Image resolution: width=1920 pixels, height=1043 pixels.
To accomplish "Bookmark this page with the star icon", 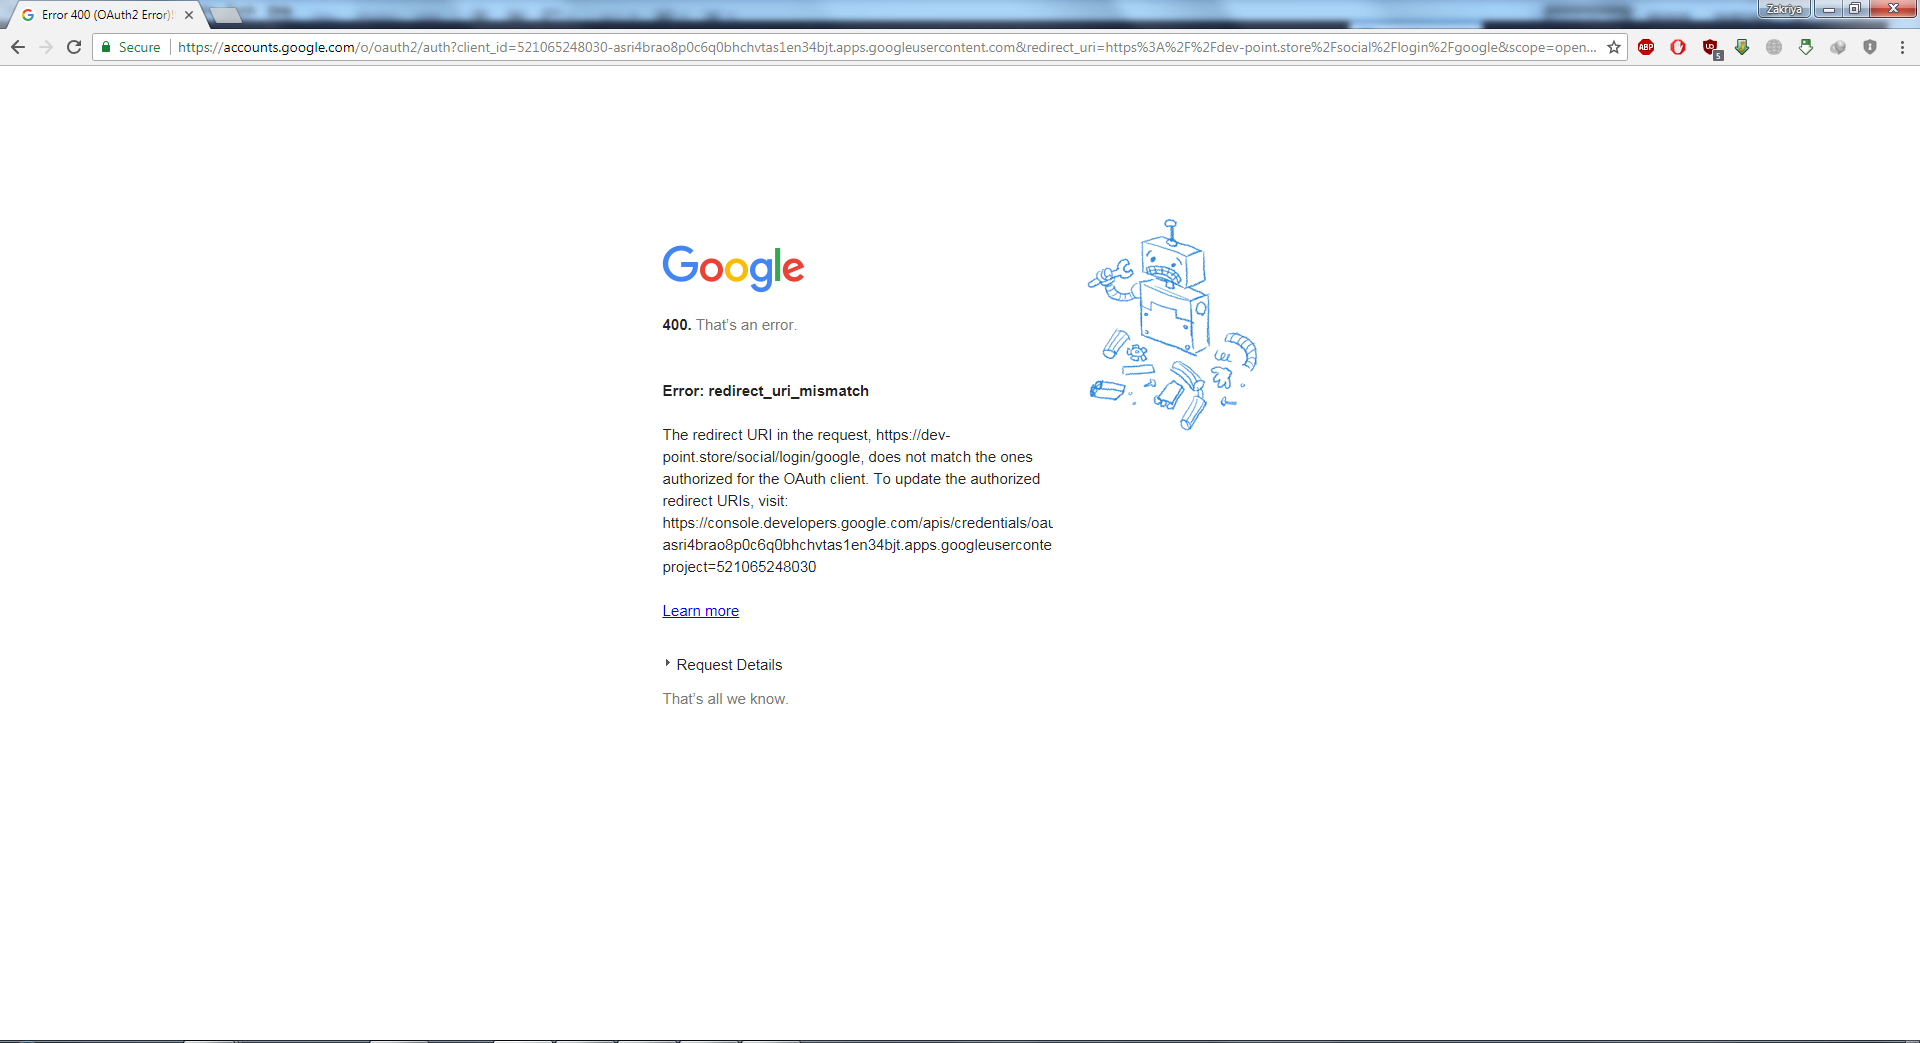I will [x=1613, y=47].
